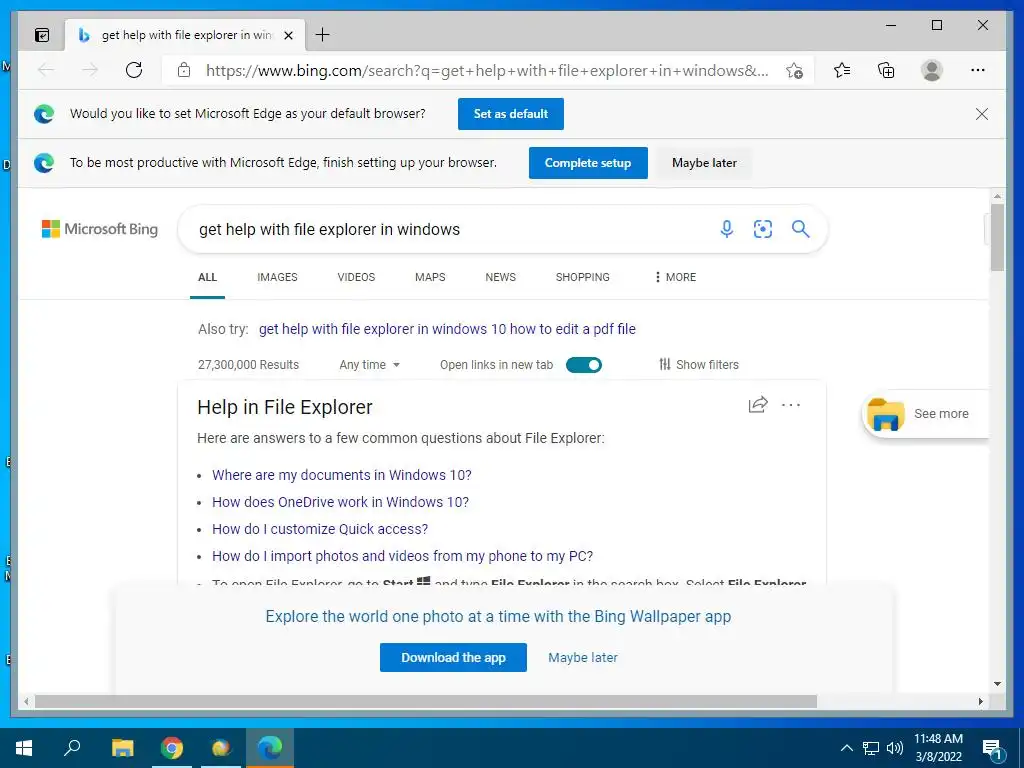The image size is (1024, 768).
Task: Open more options ellipsis on answer card
Action: tap(791, 405)
